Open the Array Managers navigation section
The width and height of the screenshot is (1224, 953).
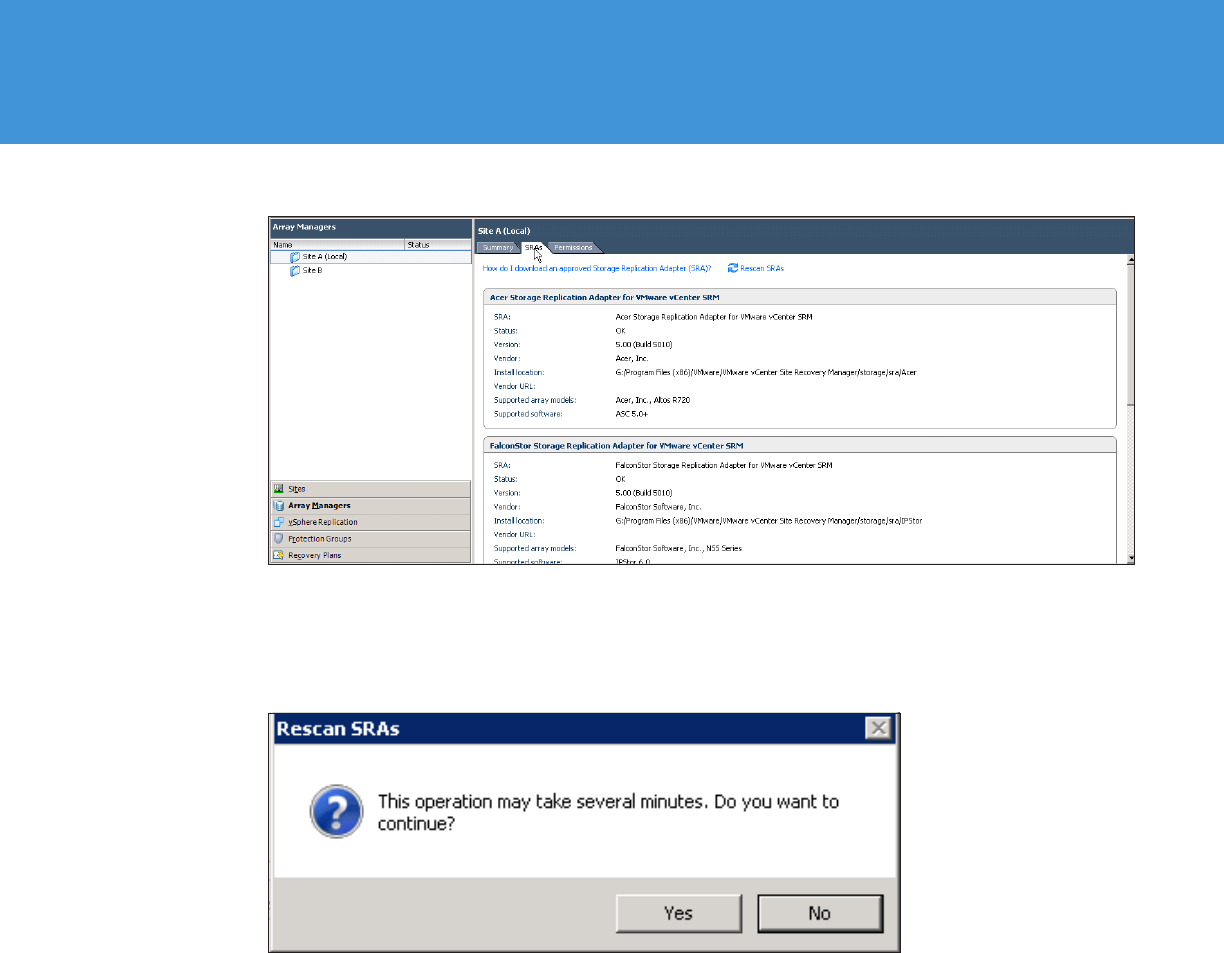click(x=370, y=505)
